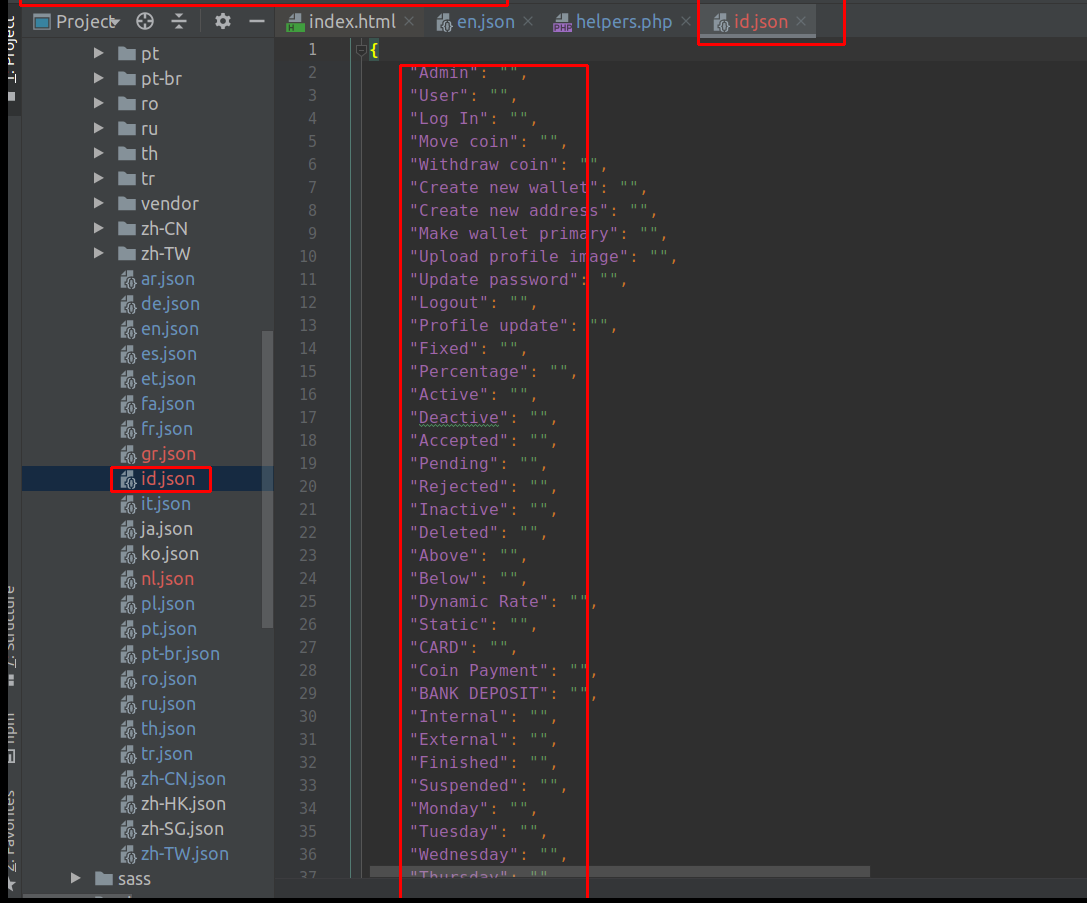1087x903 pixels.
Task: Open Project panel settings gear
Action: 223,21
